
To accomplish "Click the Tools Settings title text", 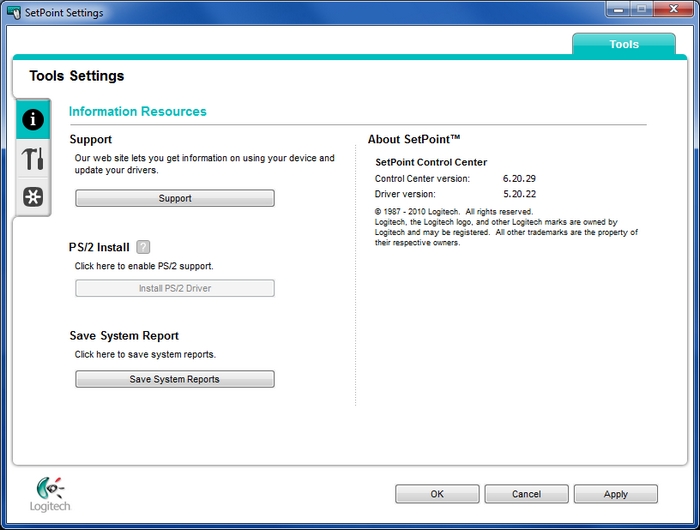I will 77,76.
